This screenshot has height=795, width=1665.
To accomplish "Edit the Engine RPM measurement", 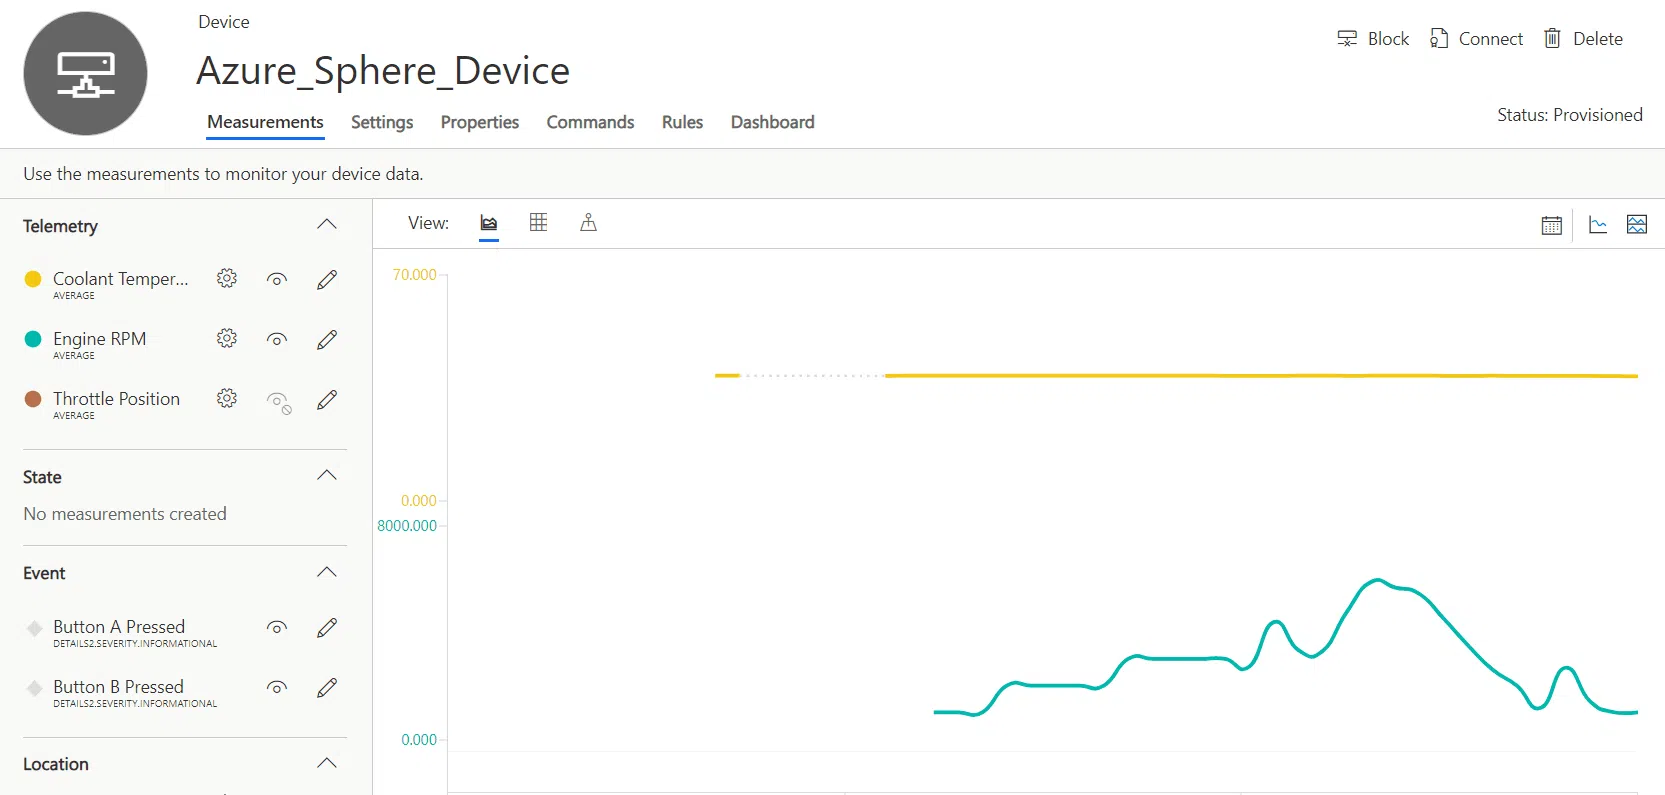I will (327, 340).
